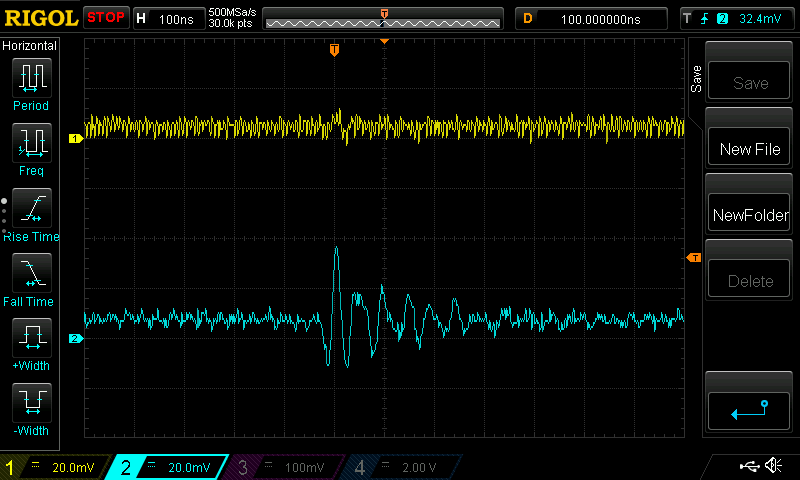Screen dimensions: 800x480
Task: Select disabled channel 3 100mV tab
Action: (286, 467)
